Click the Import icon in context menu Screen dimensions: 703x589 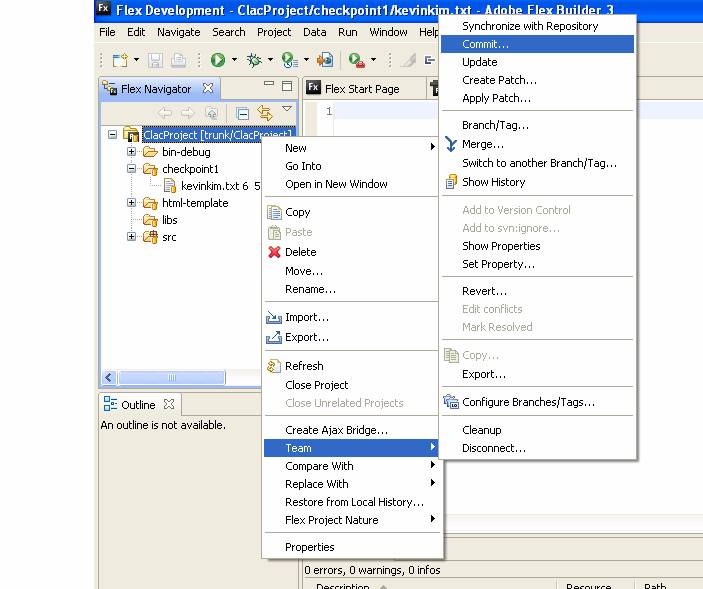[x=274, y=317]
